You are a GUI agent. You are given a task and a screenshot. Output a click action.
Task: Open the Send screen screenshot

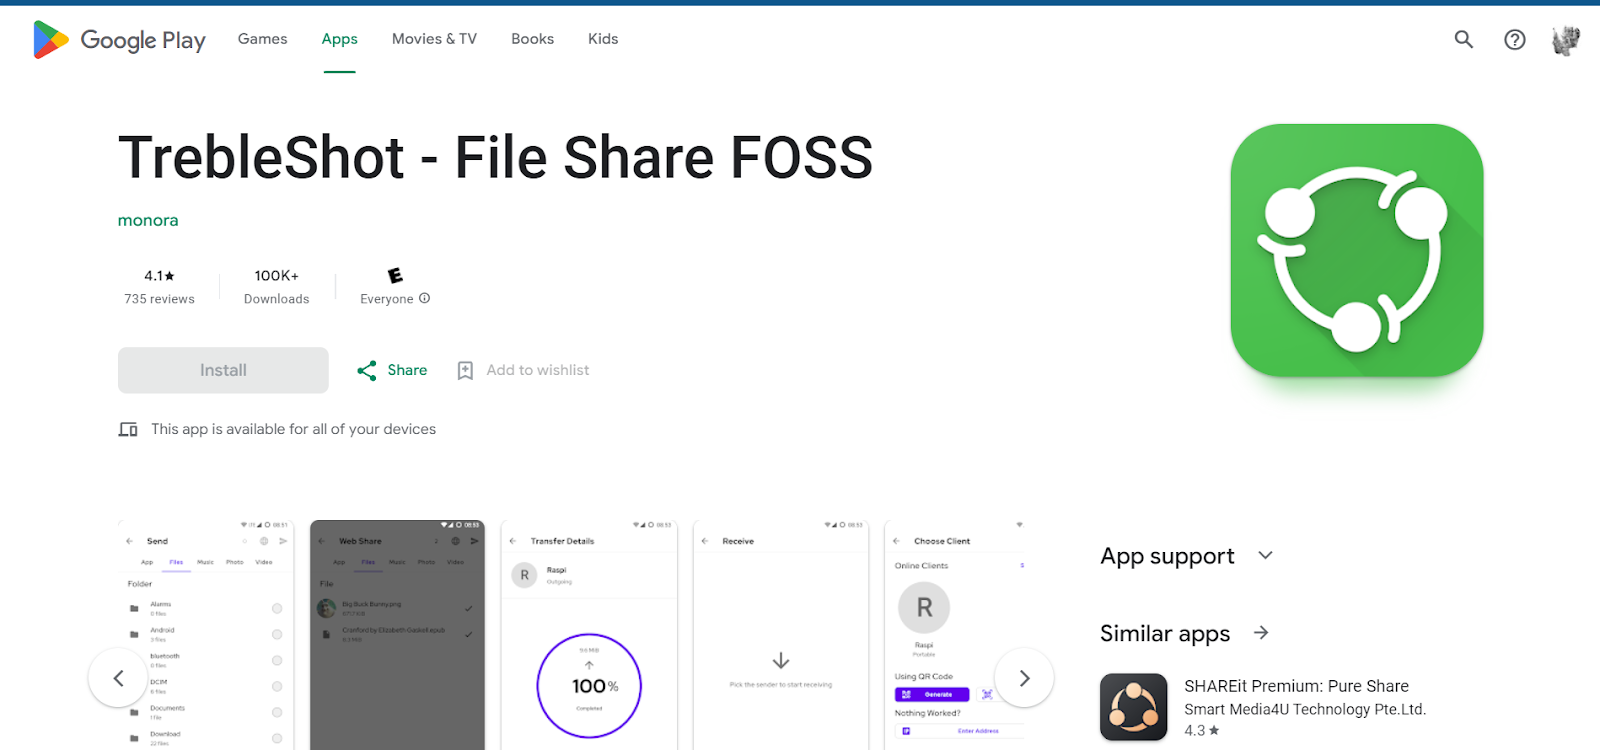coord(206,635)
